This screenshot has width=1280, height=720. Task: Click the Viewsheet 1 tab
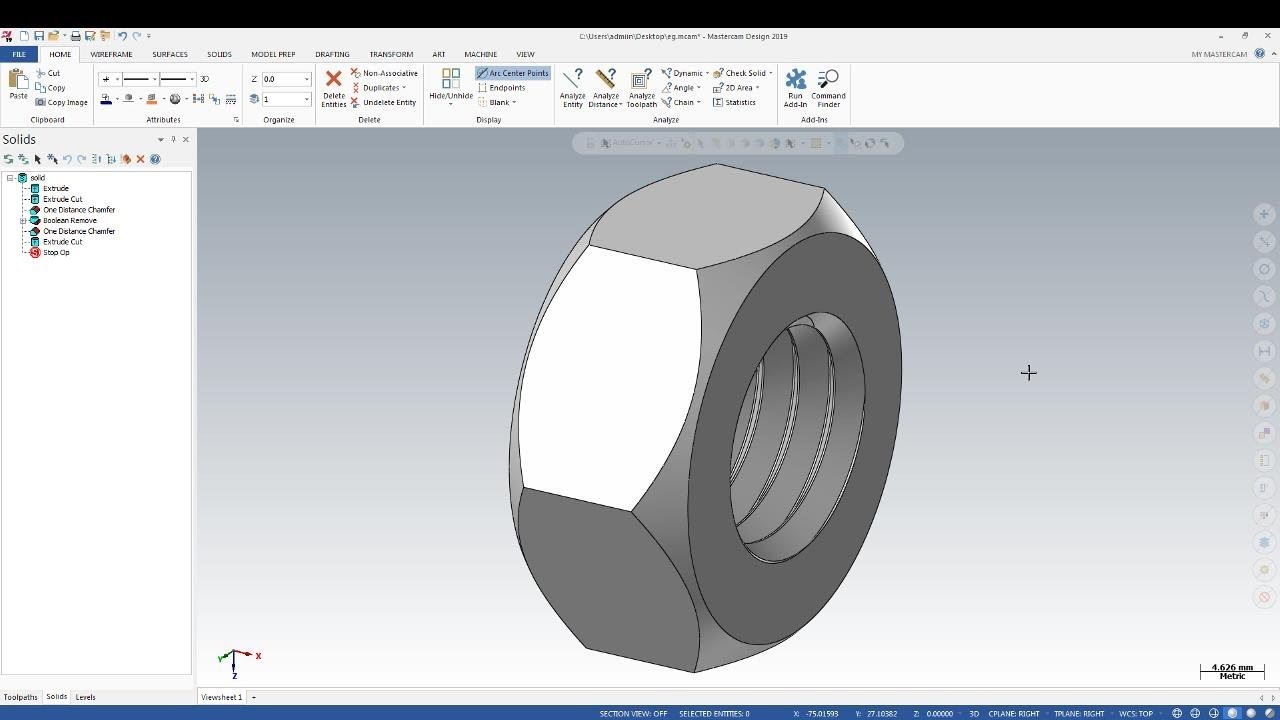221,697
